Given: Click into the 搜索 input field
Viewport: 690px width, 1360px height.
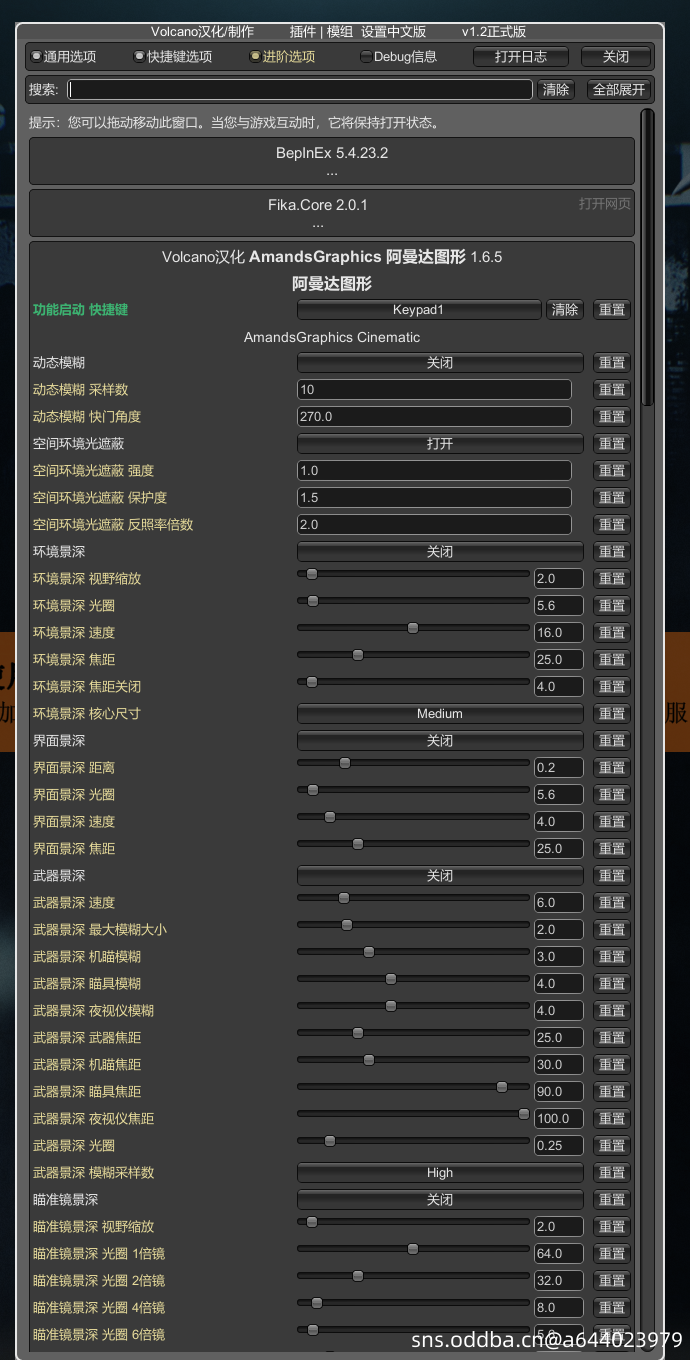Looking at the screenshot, I should pyautogui.click(x=300, y=90).
